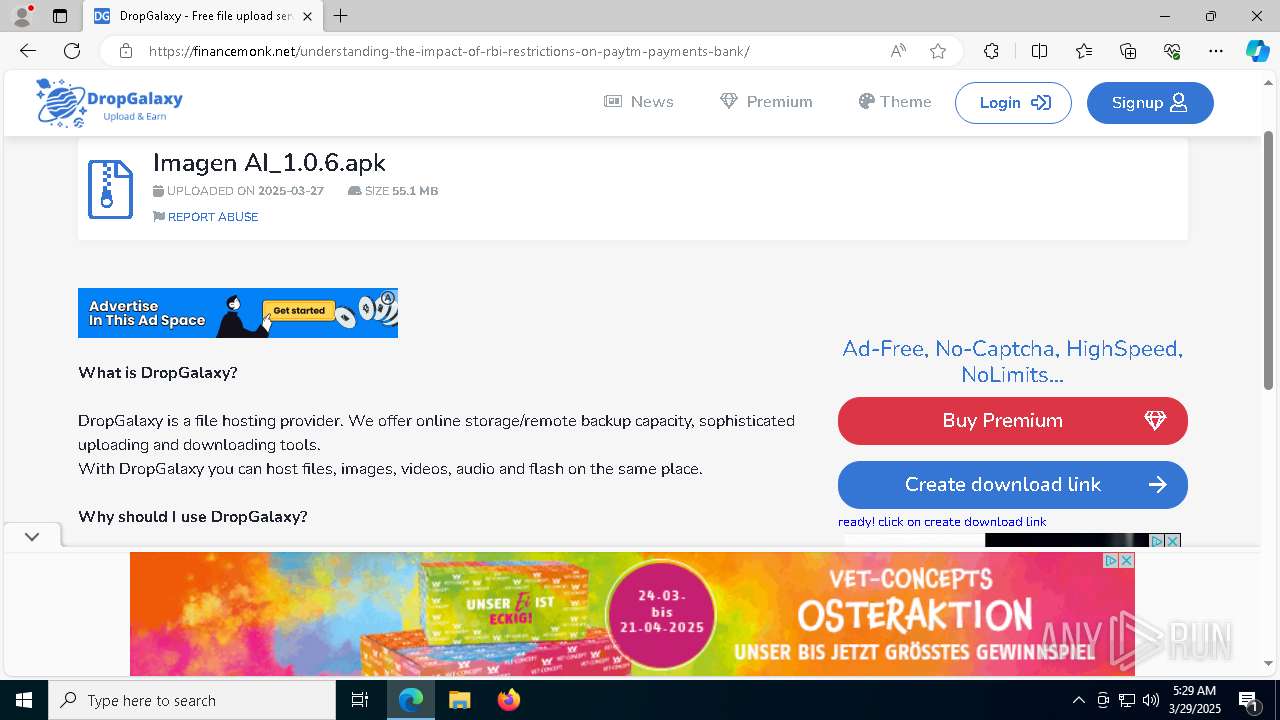
Task: Click scrollbar down arrow
Action: (x=1268, y=663)
